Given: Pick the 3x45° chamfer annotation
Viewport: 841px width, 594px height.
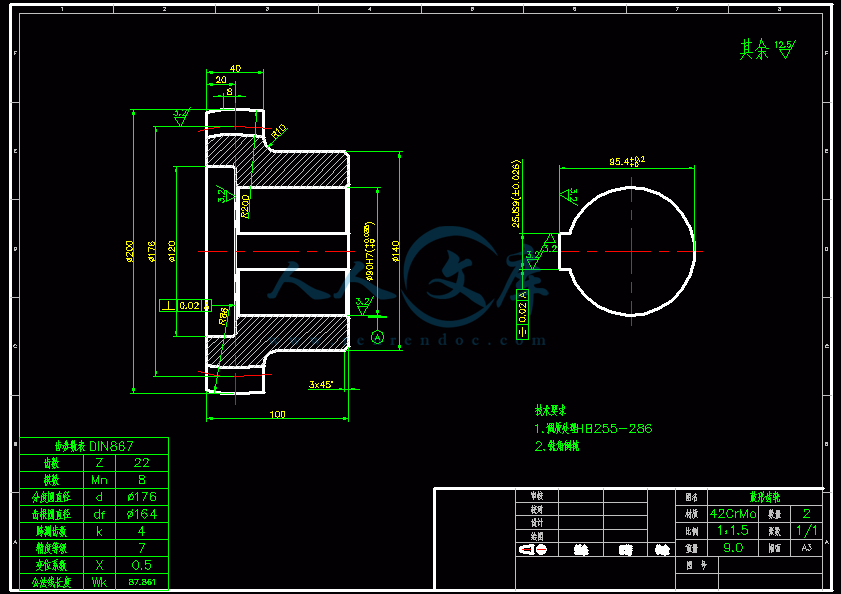Looking at the screenshot, I should 321,384.
